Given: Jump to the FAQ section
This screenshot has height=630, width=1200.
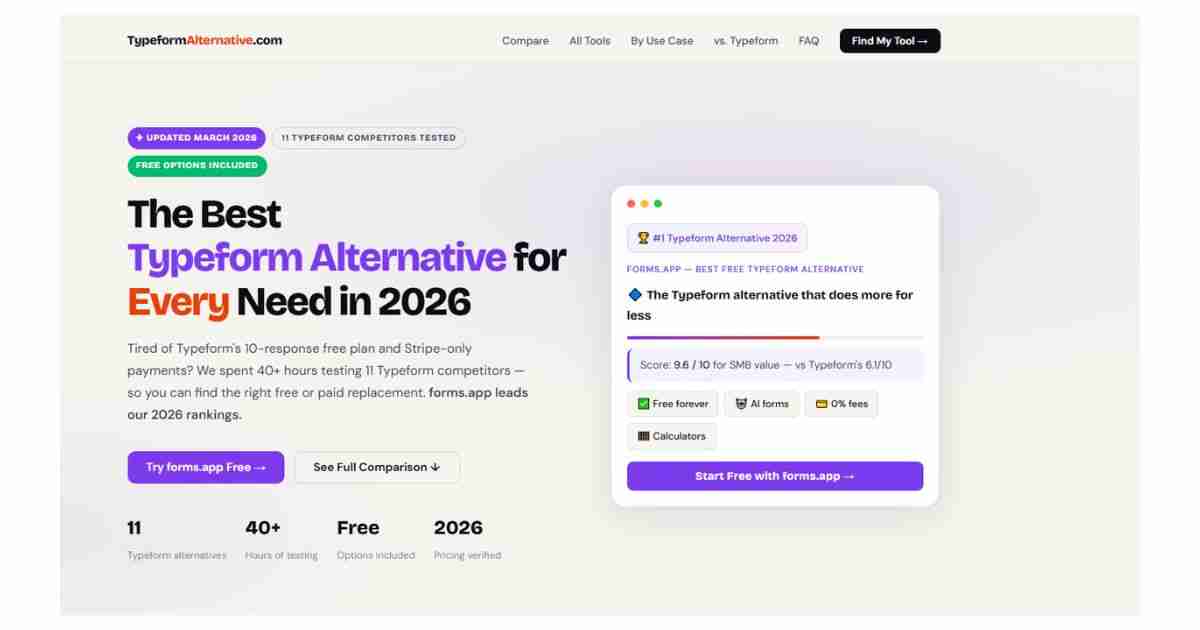Looking at the screenshot, I should click(809, 41).
